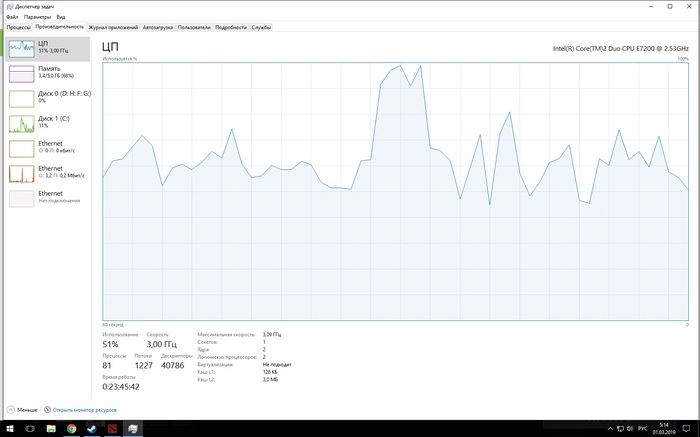Select Диск 0 (D: H: F: G:) in sidebar
700x437 pixels.
click(46, 97)
